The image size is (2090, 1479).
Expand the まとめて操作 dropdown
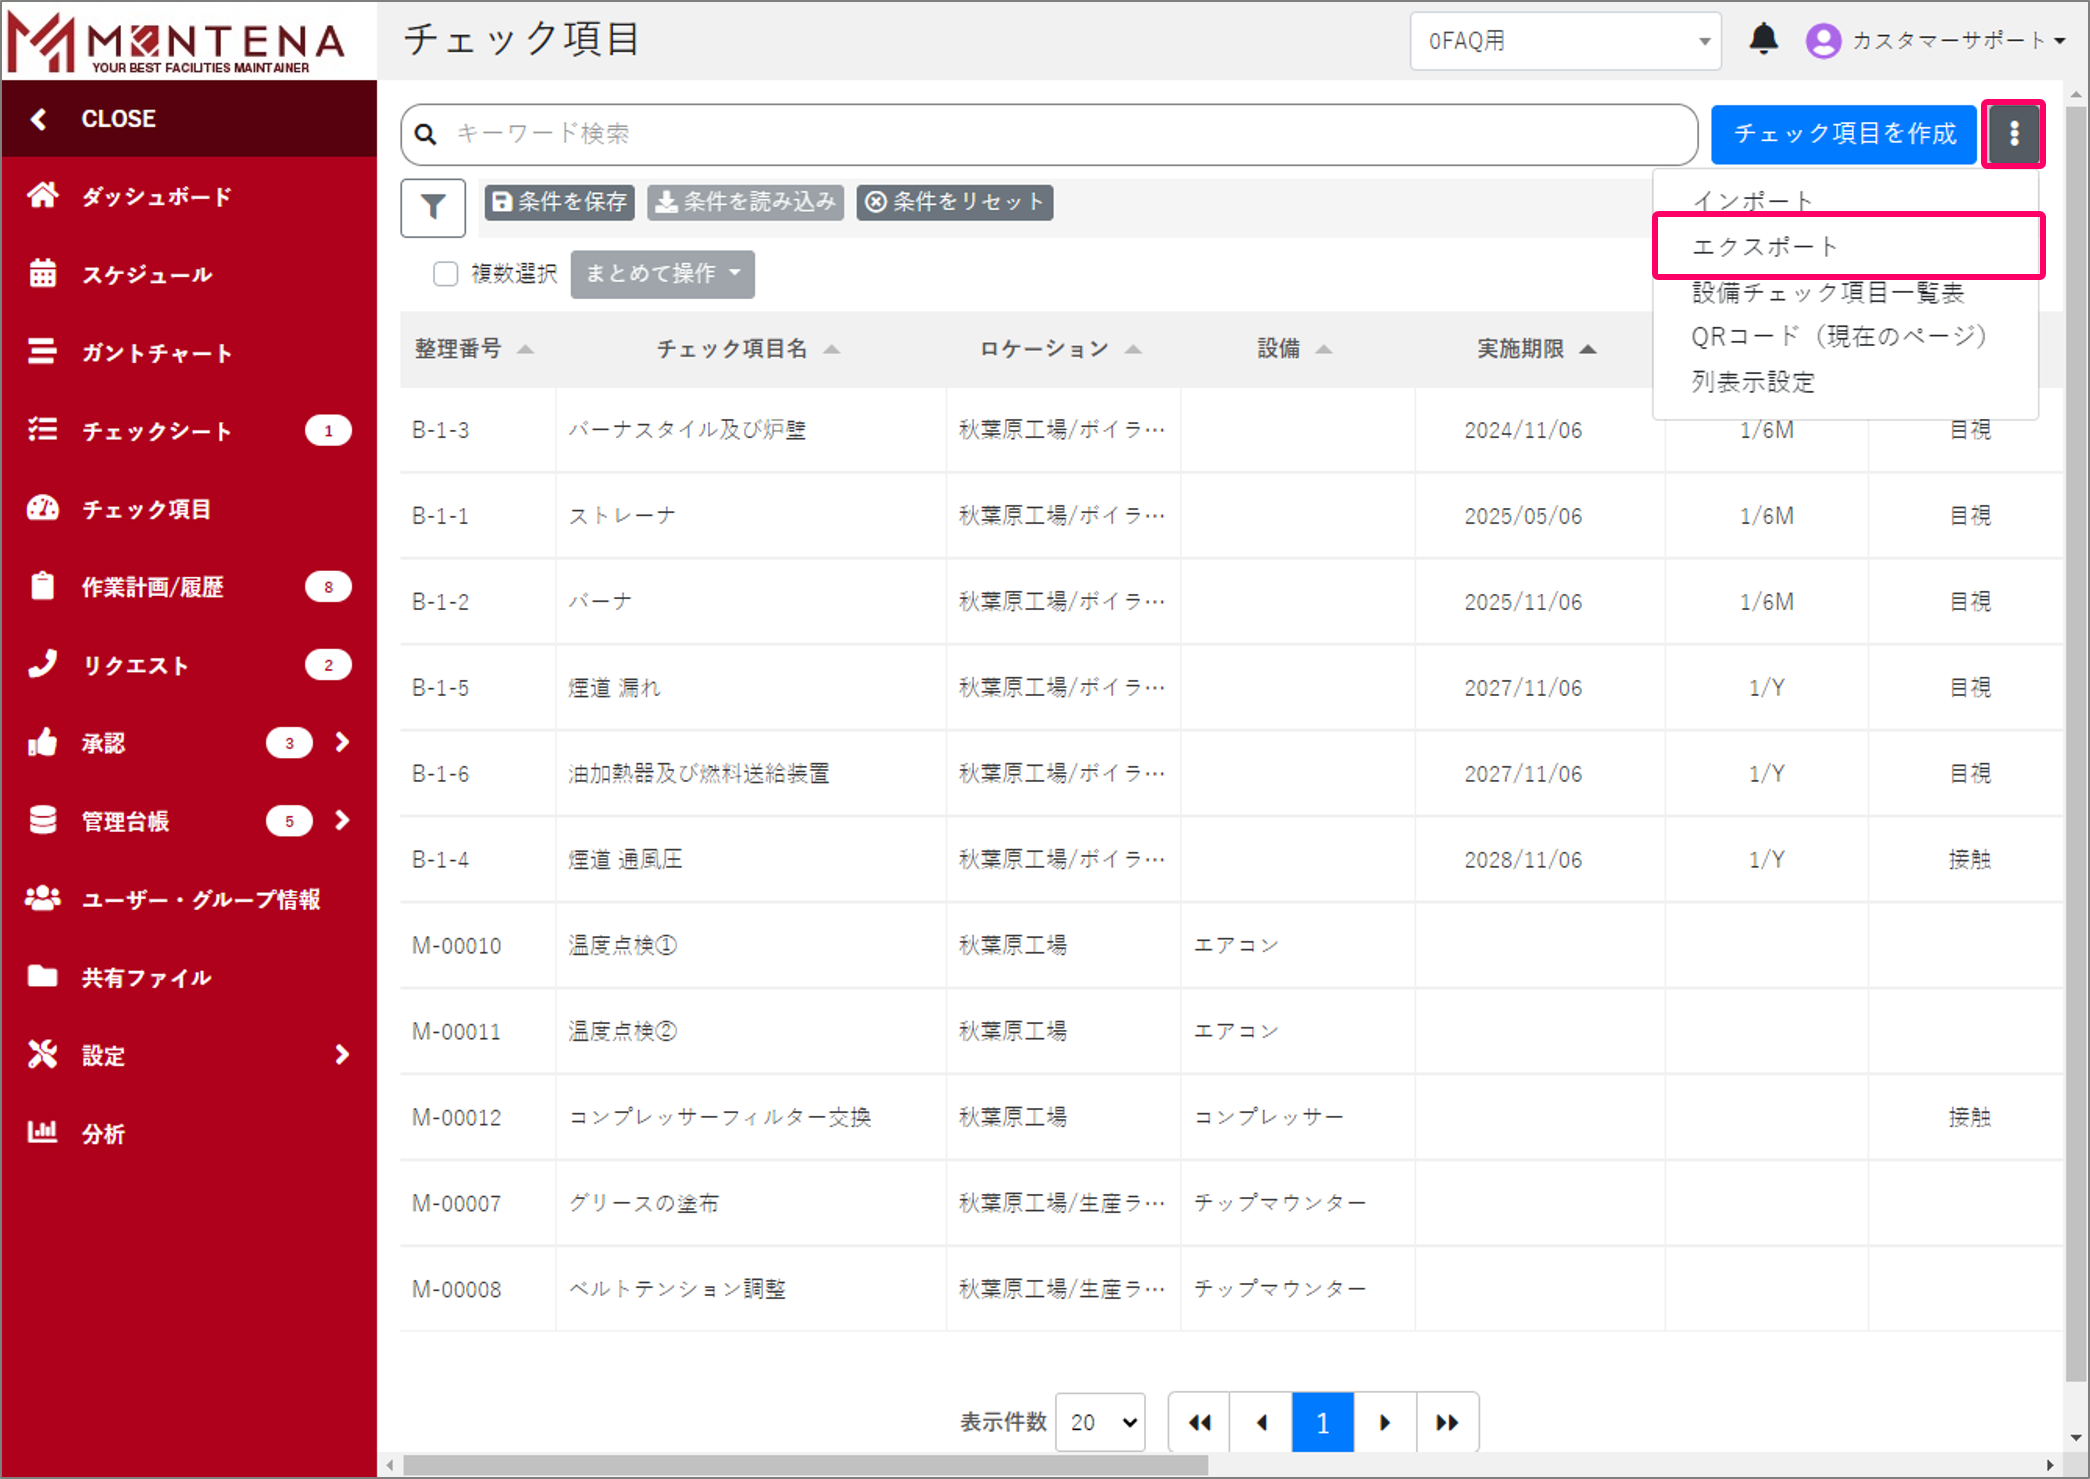tap(662, 274)
